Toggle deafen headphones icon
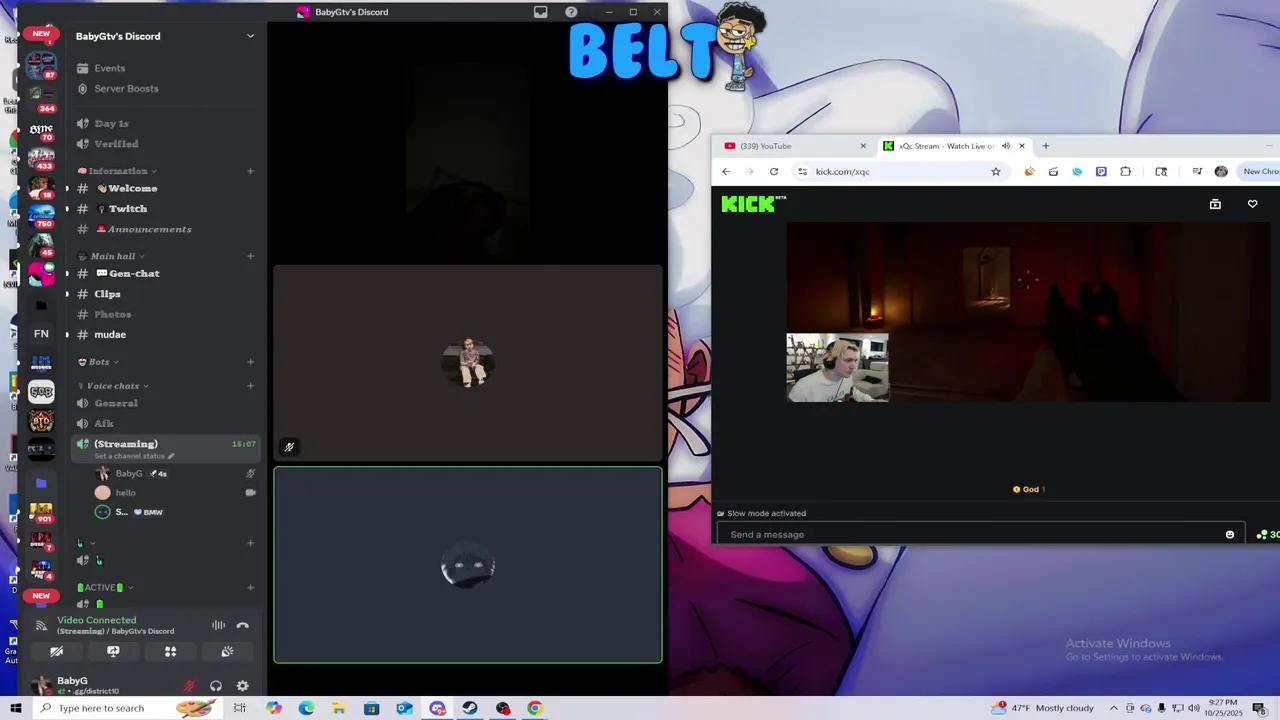Viewport: 1280px width, 720px height. pos(215,686)
